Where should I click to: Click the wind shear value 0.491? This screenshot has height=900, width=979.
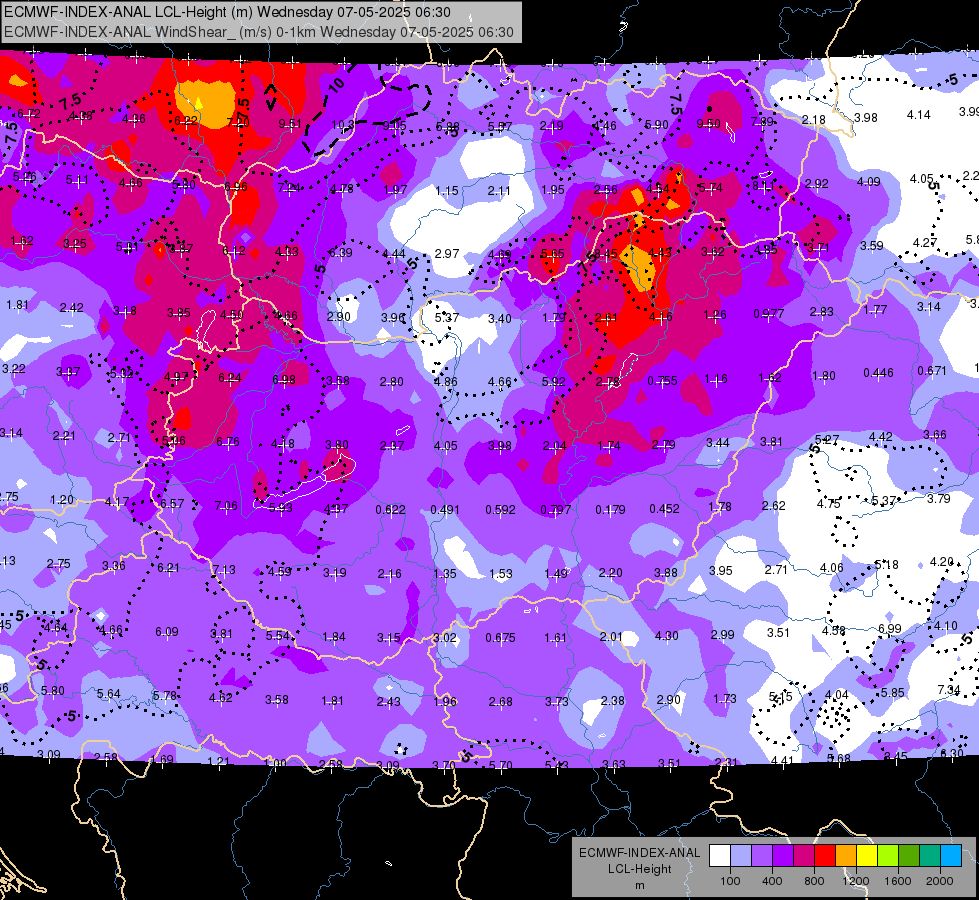[x=445, y=510]
